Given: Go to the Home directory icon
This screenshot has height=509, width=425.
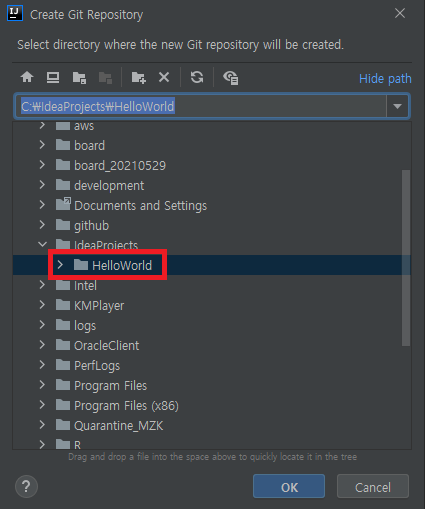Looking at the screenshot, I should pyautogui.click(x=27, y=77).
